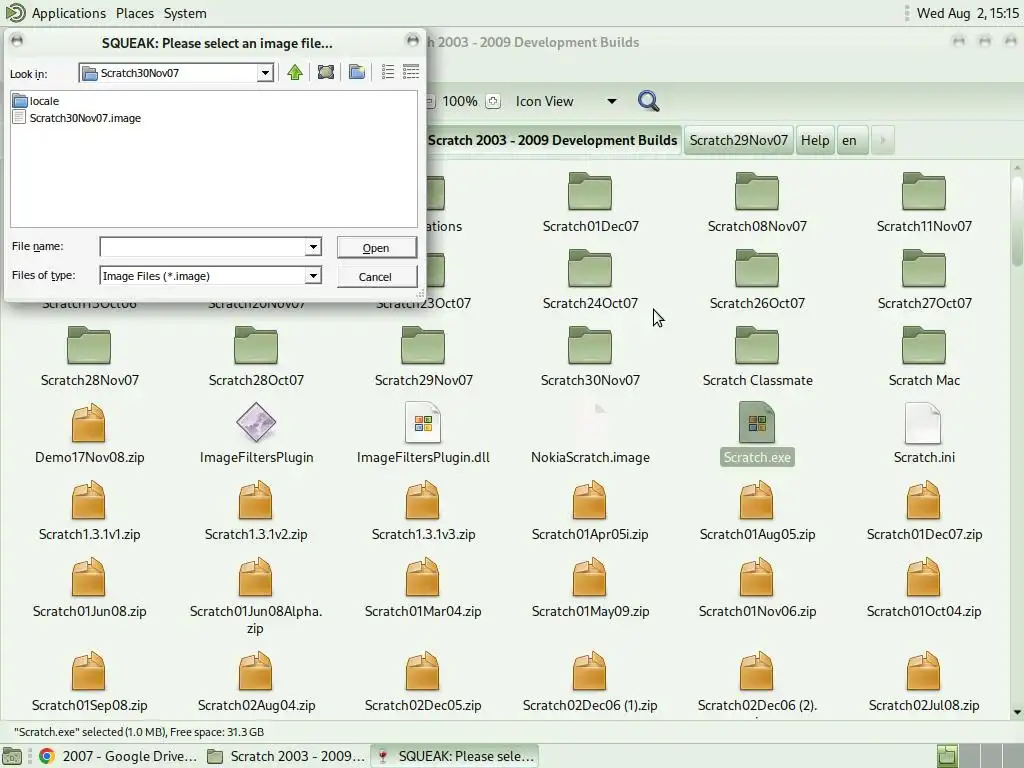The width and height of the screenshot is (1024, 768).
Task: Switch dialog to details view icon
Action: 411,72
